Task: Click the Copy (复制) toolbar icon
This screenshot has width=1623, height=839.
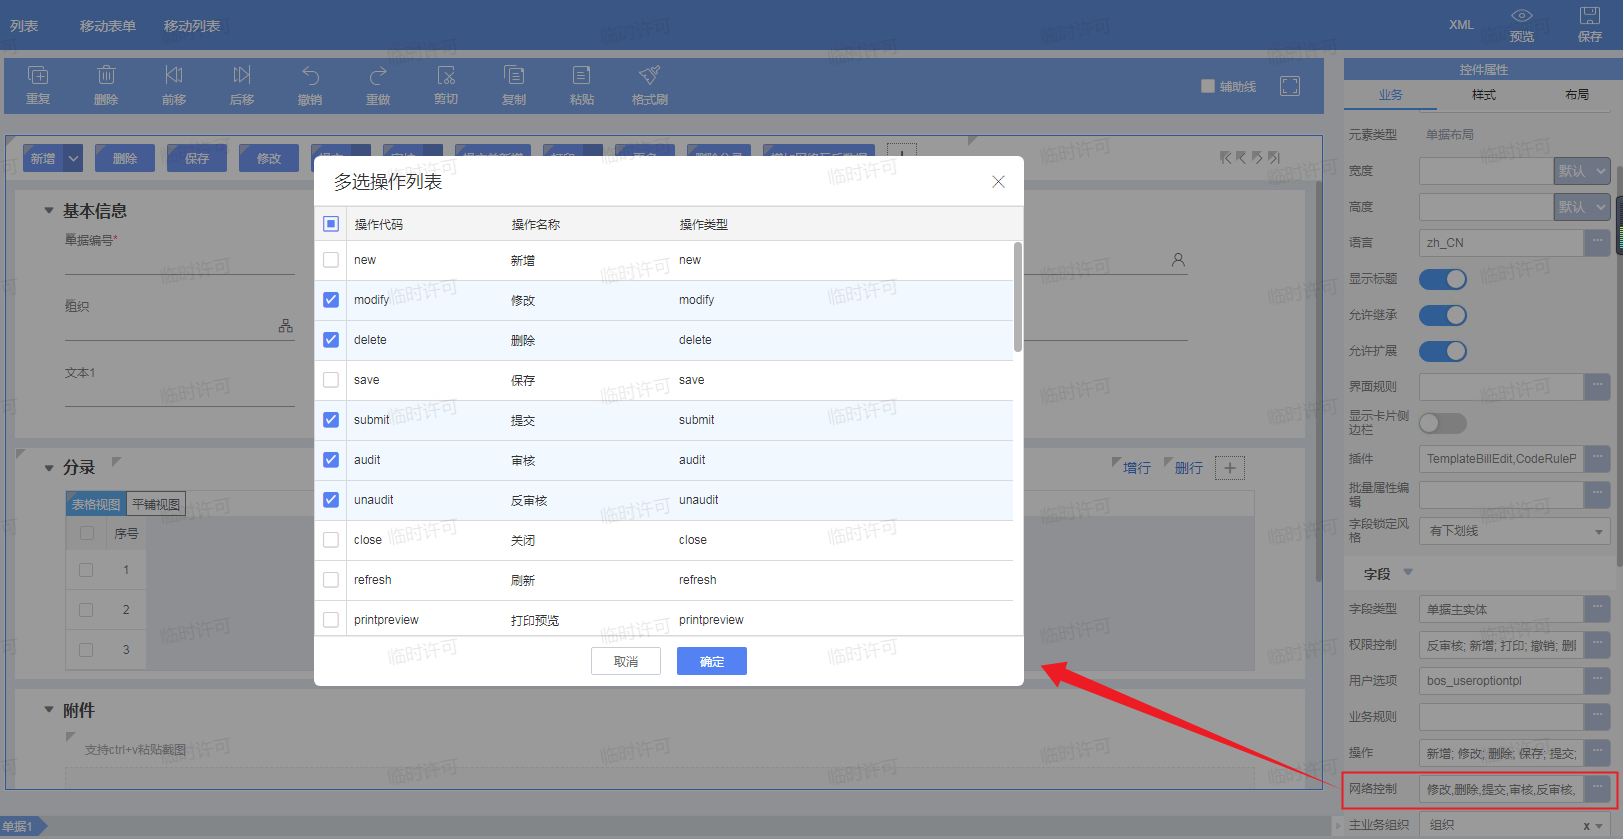Action: click(x=514, y=77)
